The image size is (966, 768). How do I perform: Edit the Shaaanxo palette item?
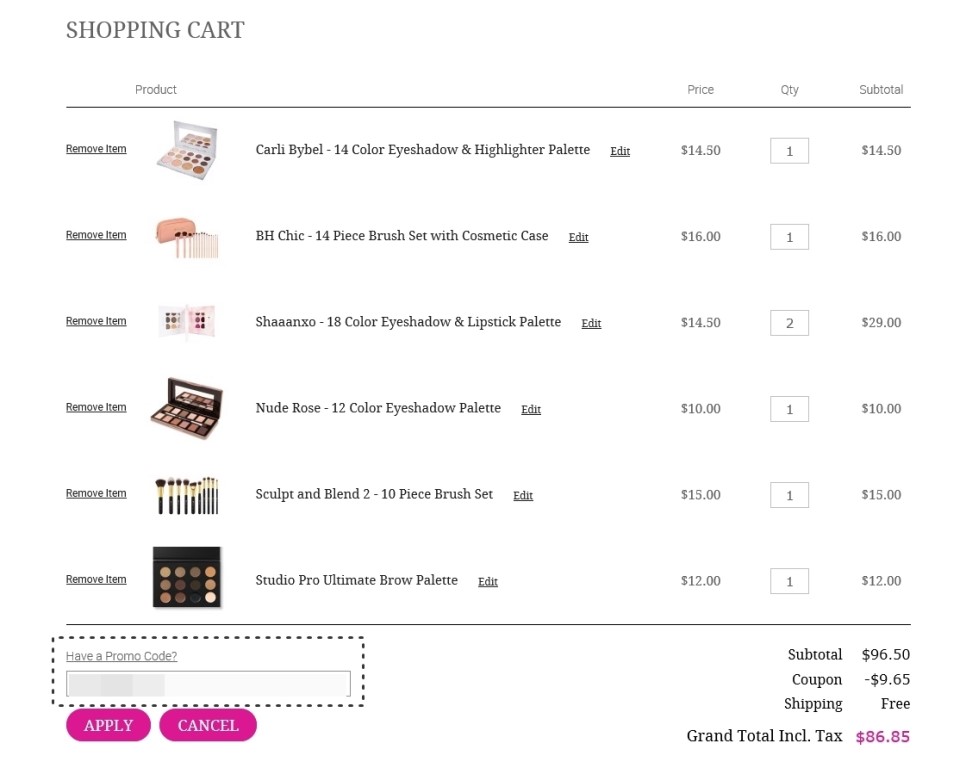coord(591,323)
